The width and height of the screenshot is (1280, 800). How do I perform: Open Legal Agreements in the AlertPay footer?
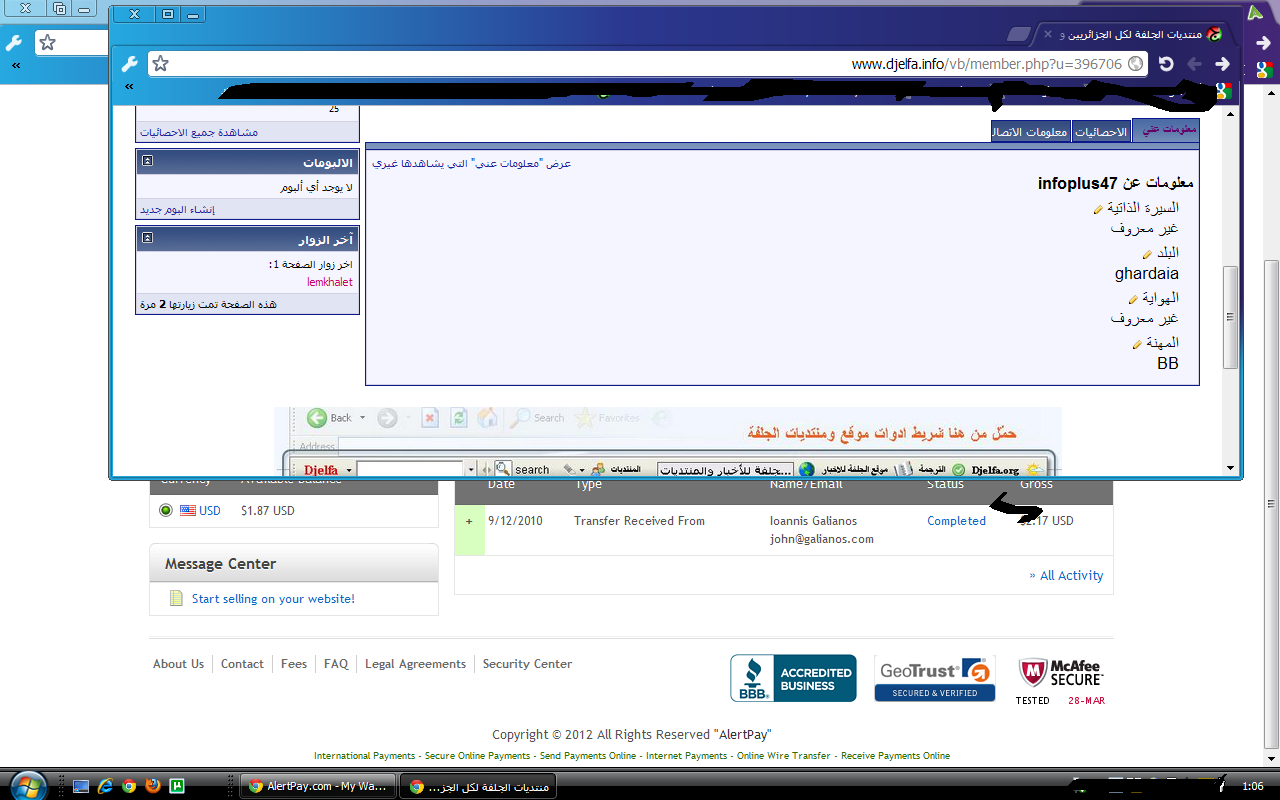(415, 664)
